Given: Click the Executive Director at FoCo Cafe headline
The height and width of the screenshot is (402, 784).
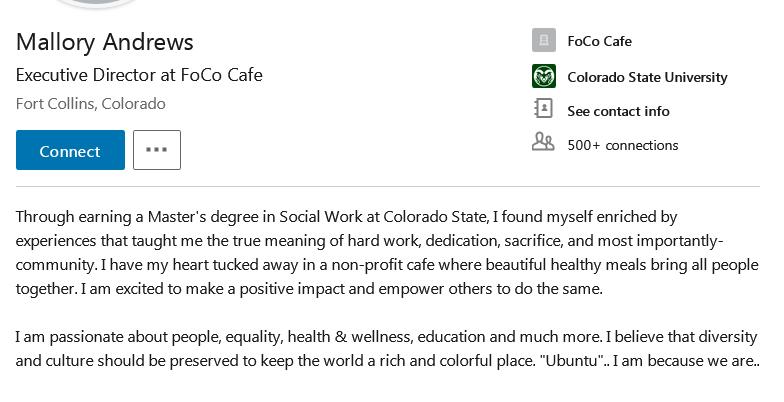Looking at the screenshot, I should (139, 75).
